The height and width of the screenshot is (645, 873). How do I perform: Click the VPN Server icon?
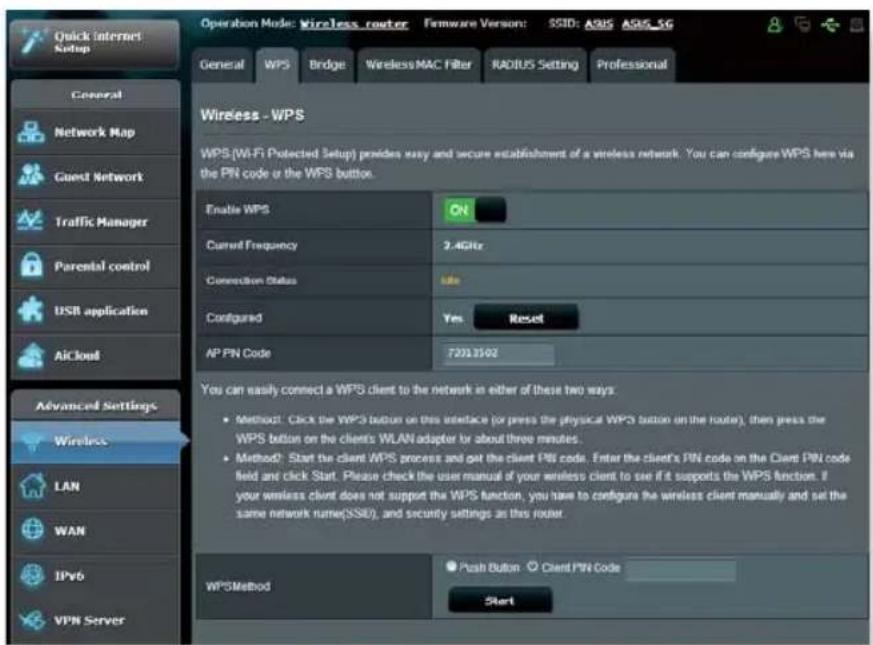(32, 619)
